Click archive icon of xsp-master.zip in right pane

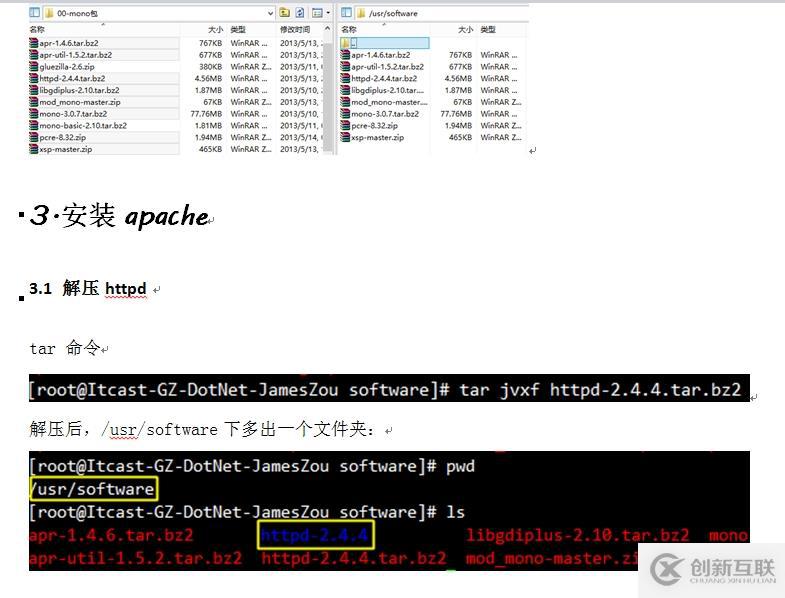(x=345, y=137)
